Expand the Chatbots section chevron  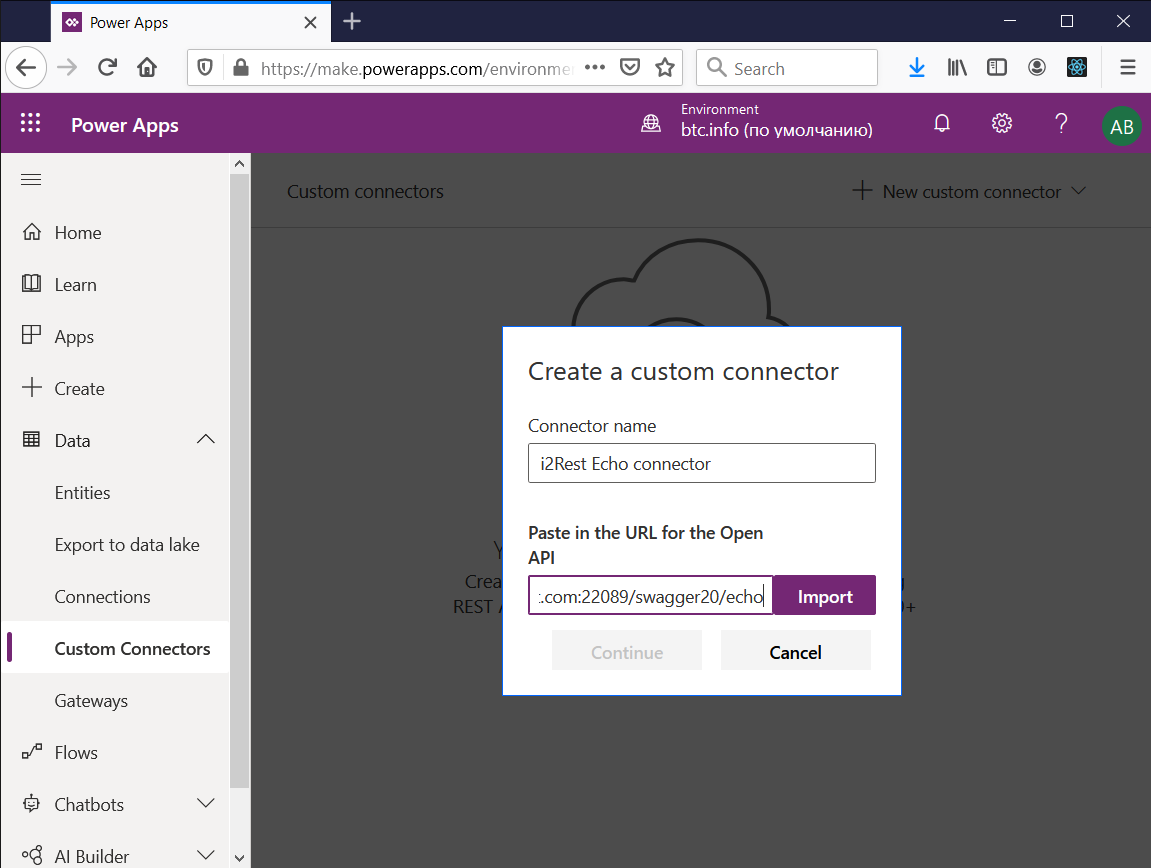click(x=206, y=803)
